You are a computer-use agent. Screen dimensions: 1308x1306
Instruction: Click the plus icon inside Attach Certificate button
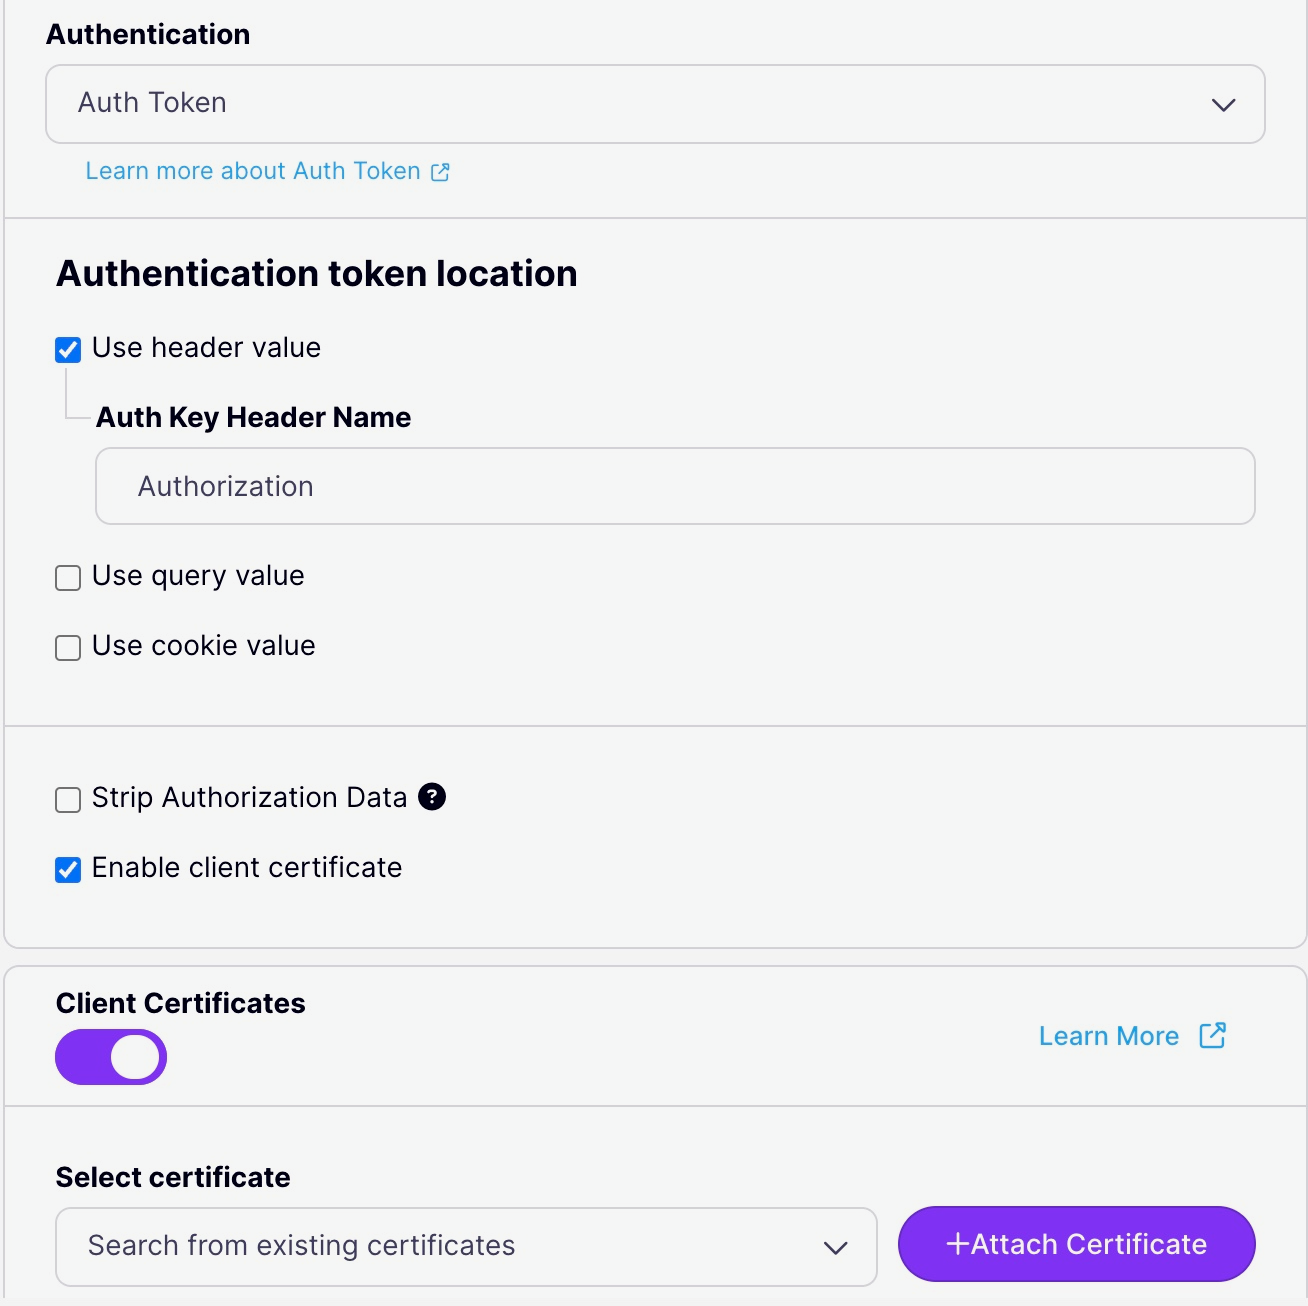pyautogui.click(x=957, y=1244)
